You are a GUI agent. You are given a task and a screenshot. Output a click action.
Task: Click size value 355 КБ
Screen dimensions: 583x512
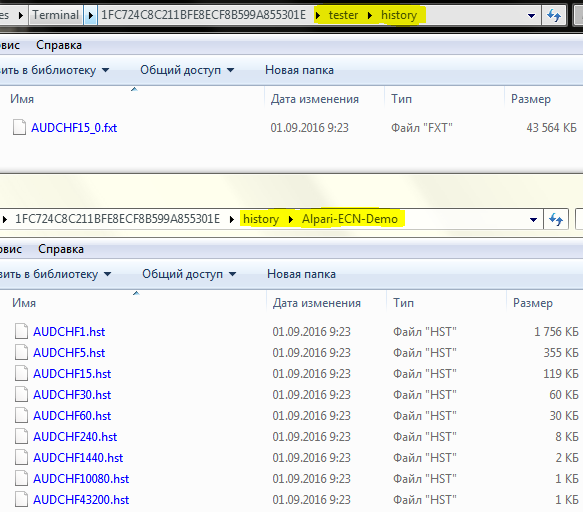(561, 352)
